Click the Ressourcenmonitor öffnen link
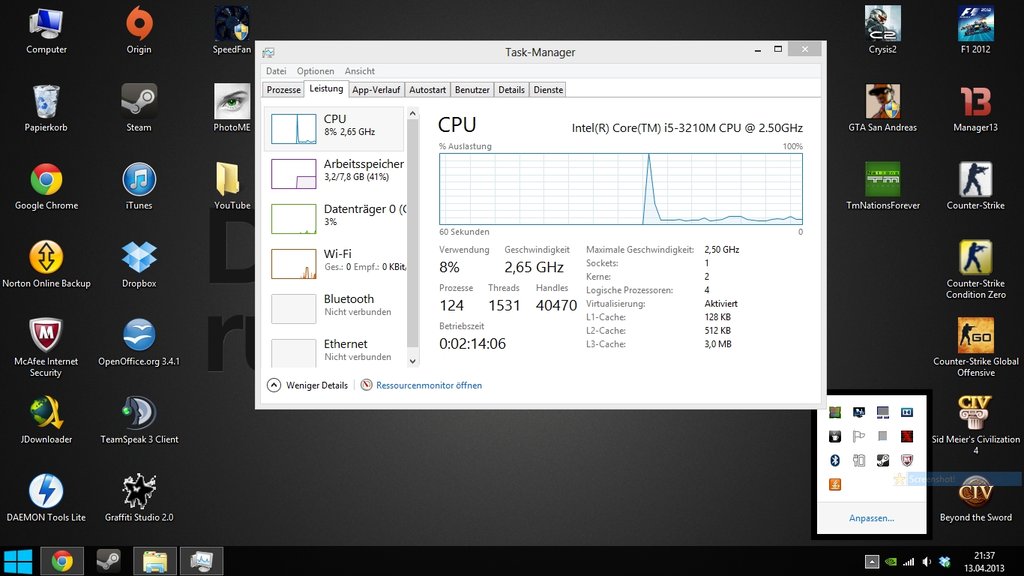This screenshot has height=576, width=1024. tap(428, 385)
